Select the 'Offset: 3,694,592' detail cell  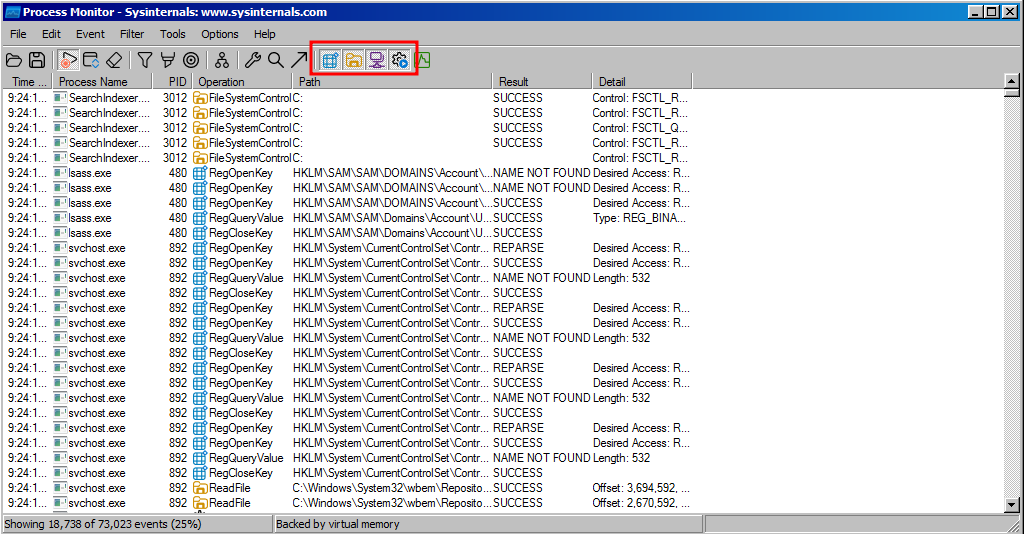pos(641,488)
